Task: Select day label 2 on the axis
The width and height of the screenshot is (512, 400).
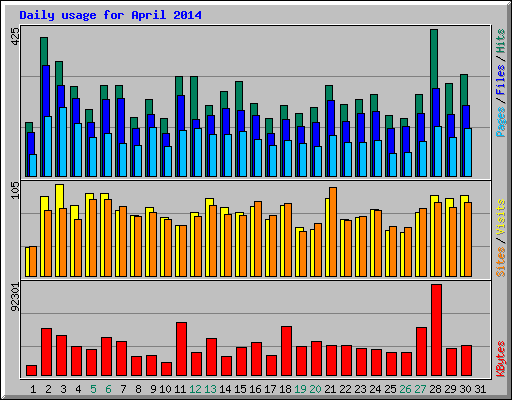Action: [x=48, y=389]
